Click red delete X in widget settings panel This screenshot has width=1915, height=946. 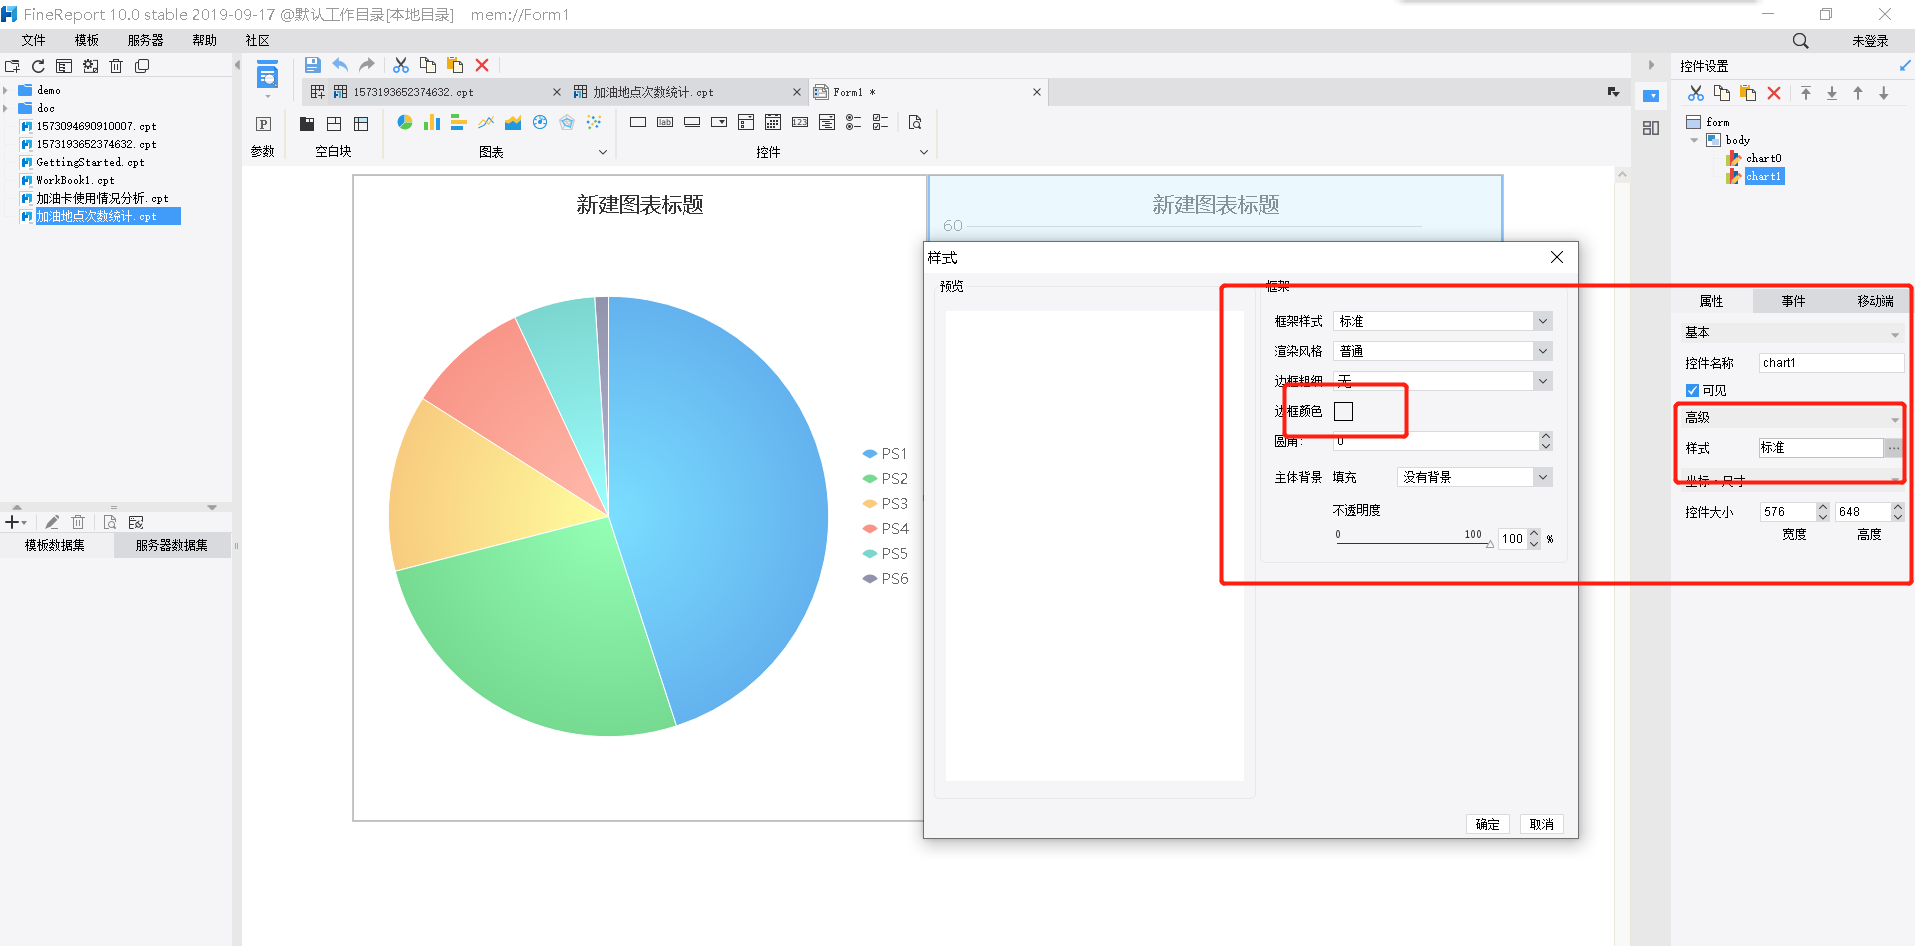(1774, 93)
